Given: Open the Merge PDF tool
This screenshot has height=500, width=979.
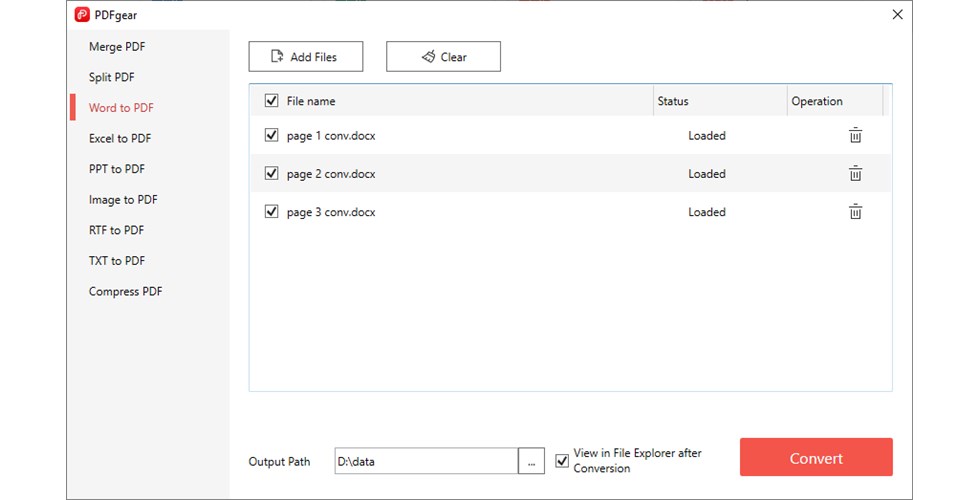Looking at the screenshot, I should tap(117, 47).
